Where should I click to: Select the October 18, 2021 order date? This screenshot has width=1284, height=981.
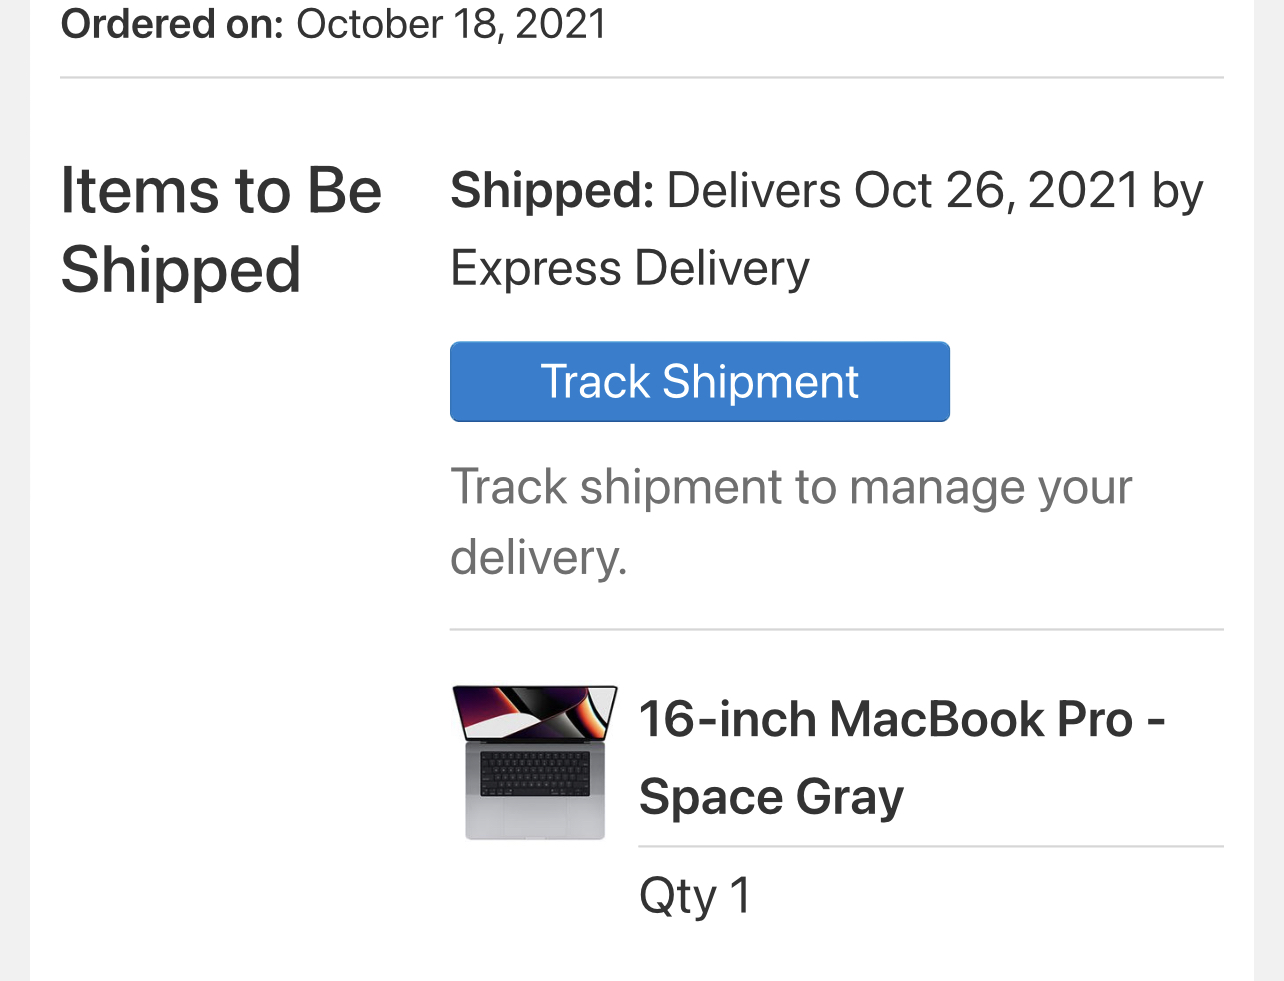click(x=451, y=24)
